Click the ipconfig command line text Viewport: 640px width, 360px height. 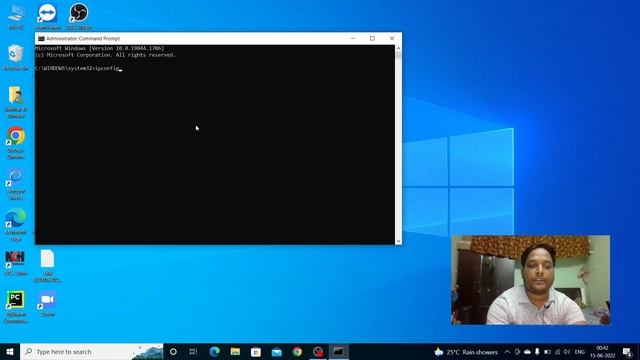78,68
